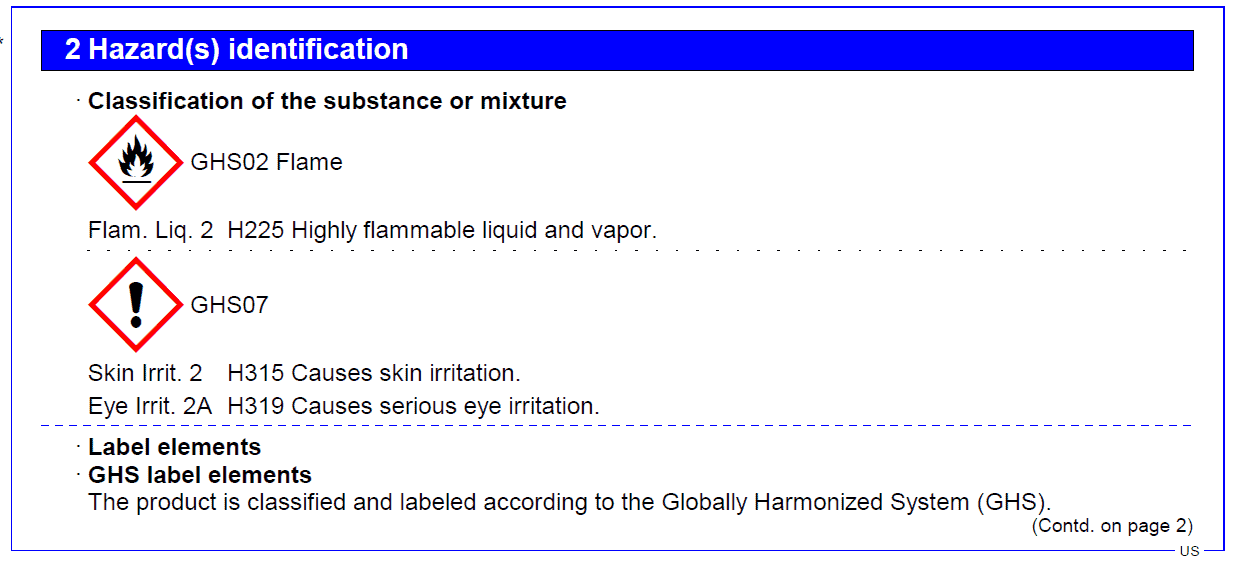Select the H225 highly flammable liquid statement
This screenshot has height=564, width=1237.
coord(442,230)
